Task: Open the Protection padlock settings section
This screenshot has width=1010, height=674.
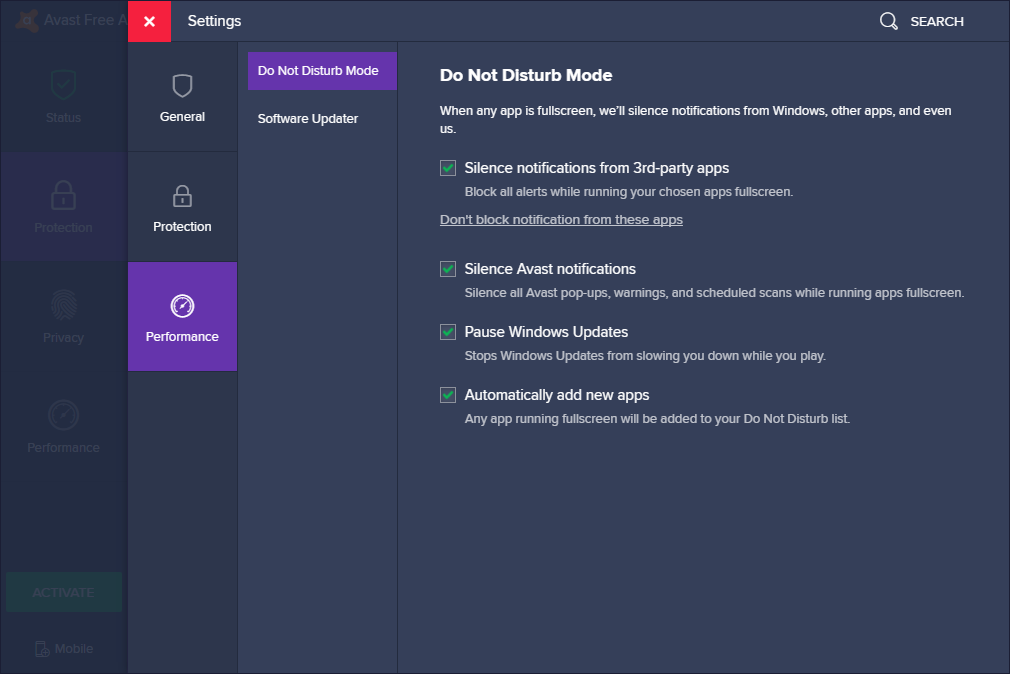Action: 182,196
